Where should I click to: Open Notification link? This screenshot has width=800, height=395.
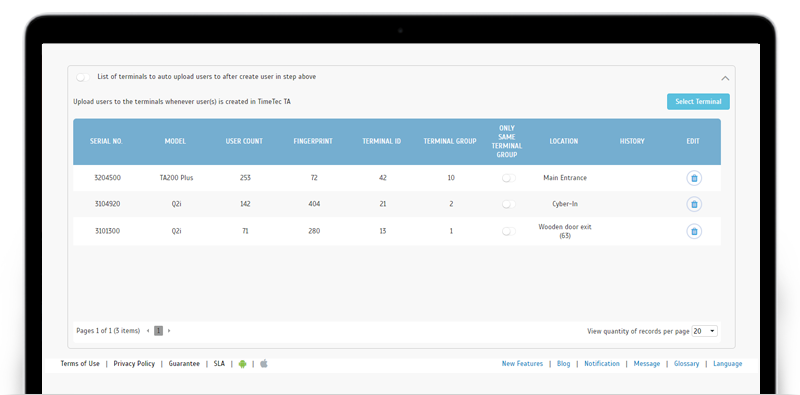pyautogui.click(x=602, y=364)
